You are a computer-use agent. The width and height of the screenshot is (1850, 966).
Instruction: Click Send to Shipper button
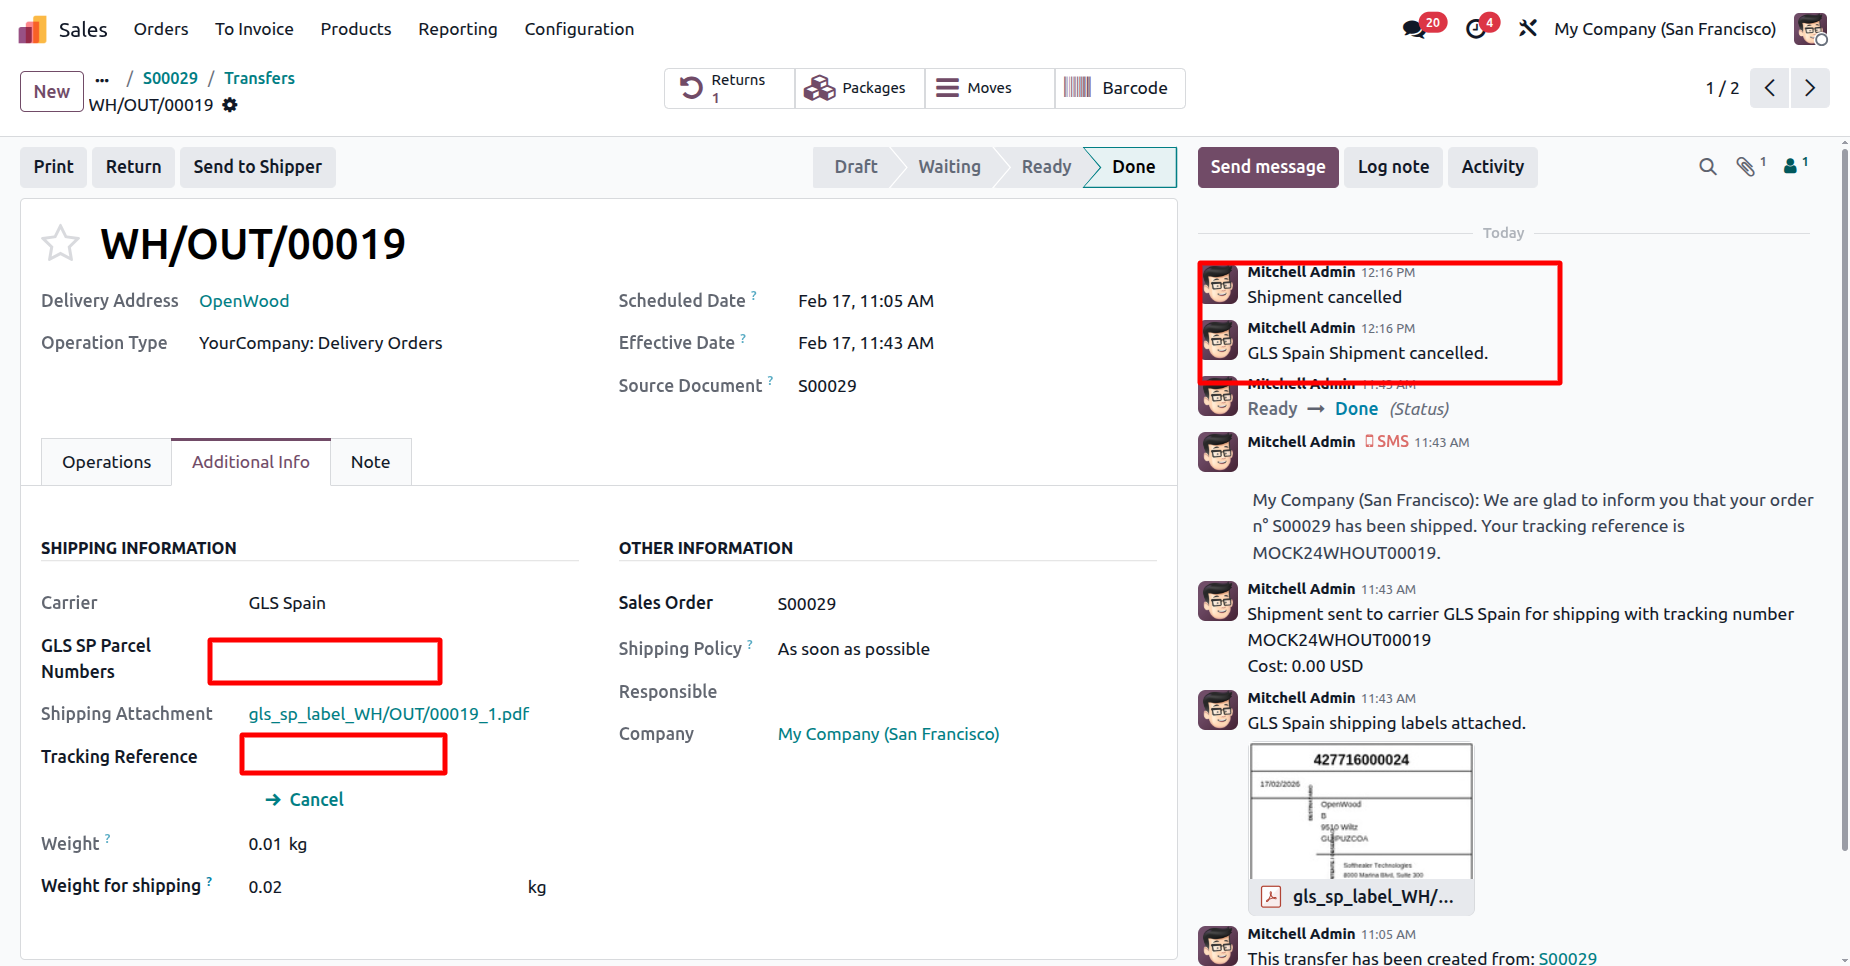pos(258,167)
